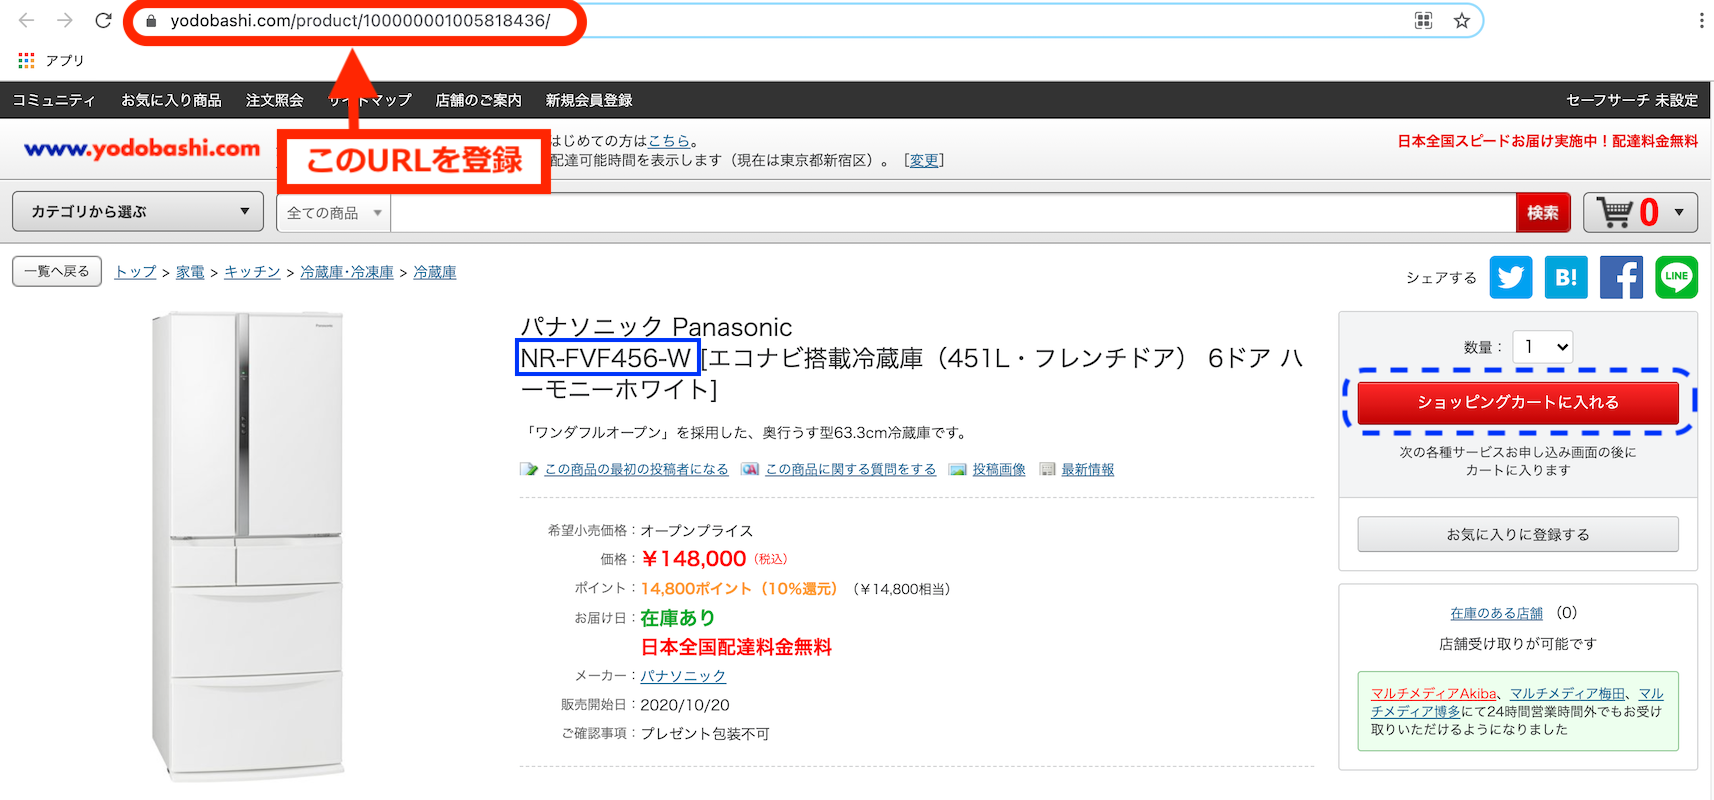1714x800 pixels.
Task: Open the パナソニック maker link
Action: tap(683, 676)
